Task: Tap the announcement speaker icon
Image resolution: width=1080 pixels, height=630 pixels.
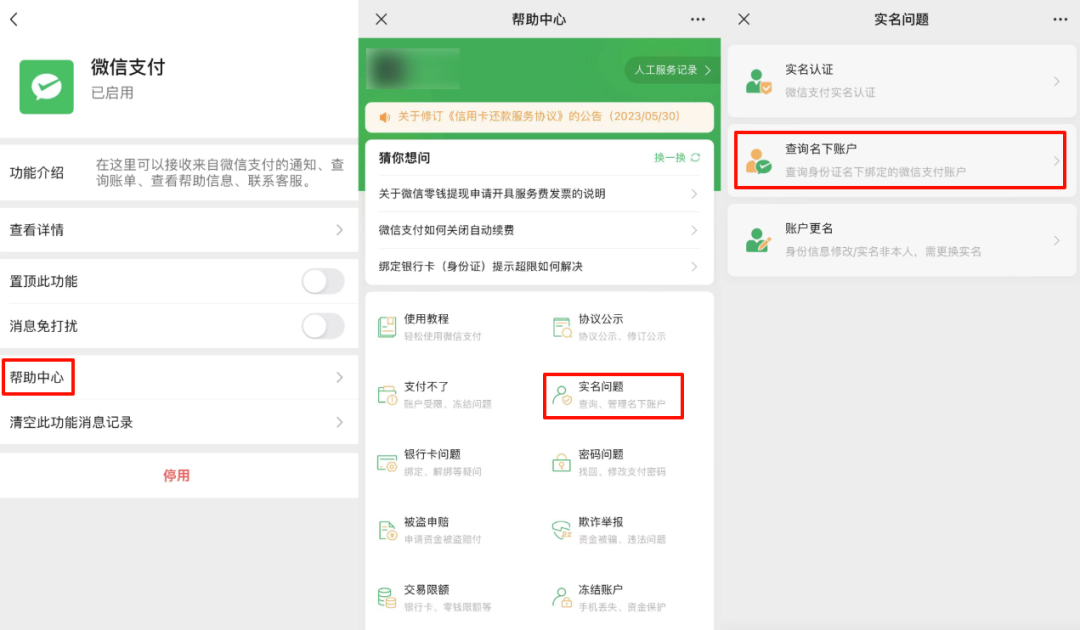Action: [x=384, y=117]
